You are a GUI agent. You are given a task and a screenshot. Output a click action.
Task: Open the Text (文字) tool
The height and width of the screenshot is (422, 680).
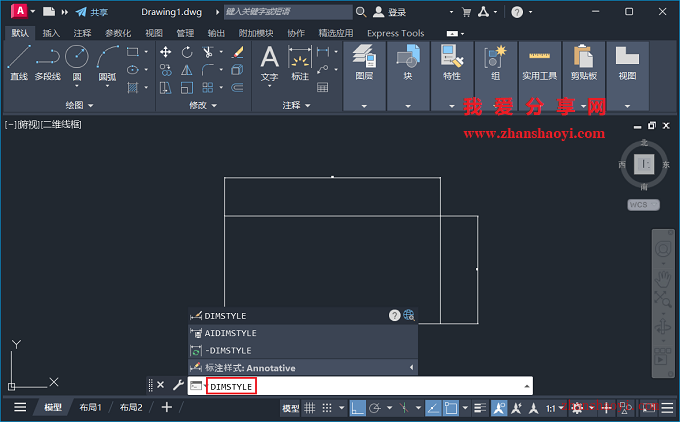click(269, 63)
